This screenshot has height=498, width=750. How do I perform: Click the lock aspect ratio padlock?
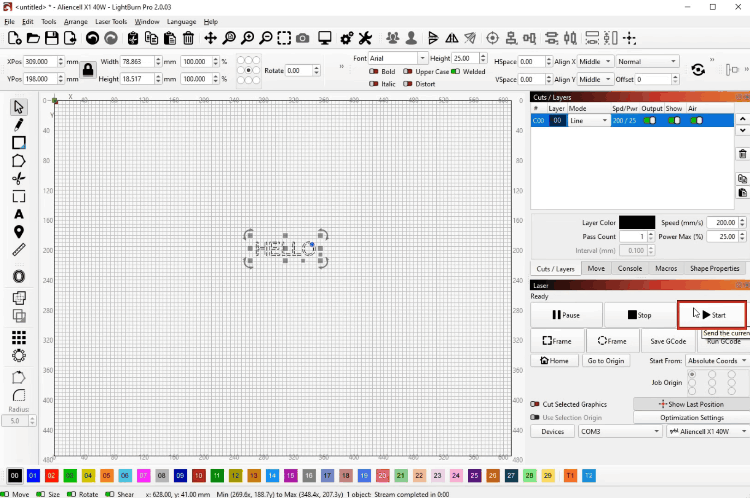coord(88,70)
